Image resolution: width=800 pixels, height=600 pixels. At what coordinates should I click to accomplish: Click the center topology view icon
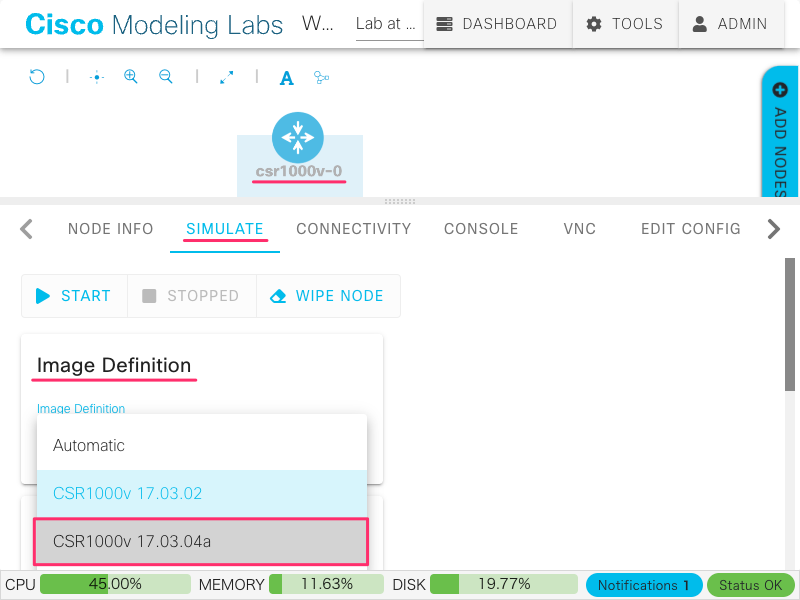click(x=96, y=78)
